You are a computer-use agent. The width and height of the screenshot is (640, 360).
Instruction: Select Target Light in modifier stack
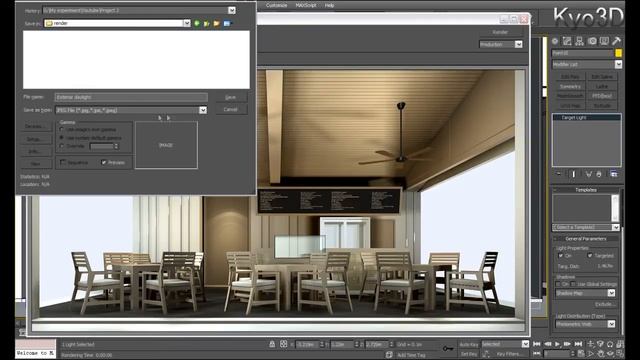pos(587,118)
